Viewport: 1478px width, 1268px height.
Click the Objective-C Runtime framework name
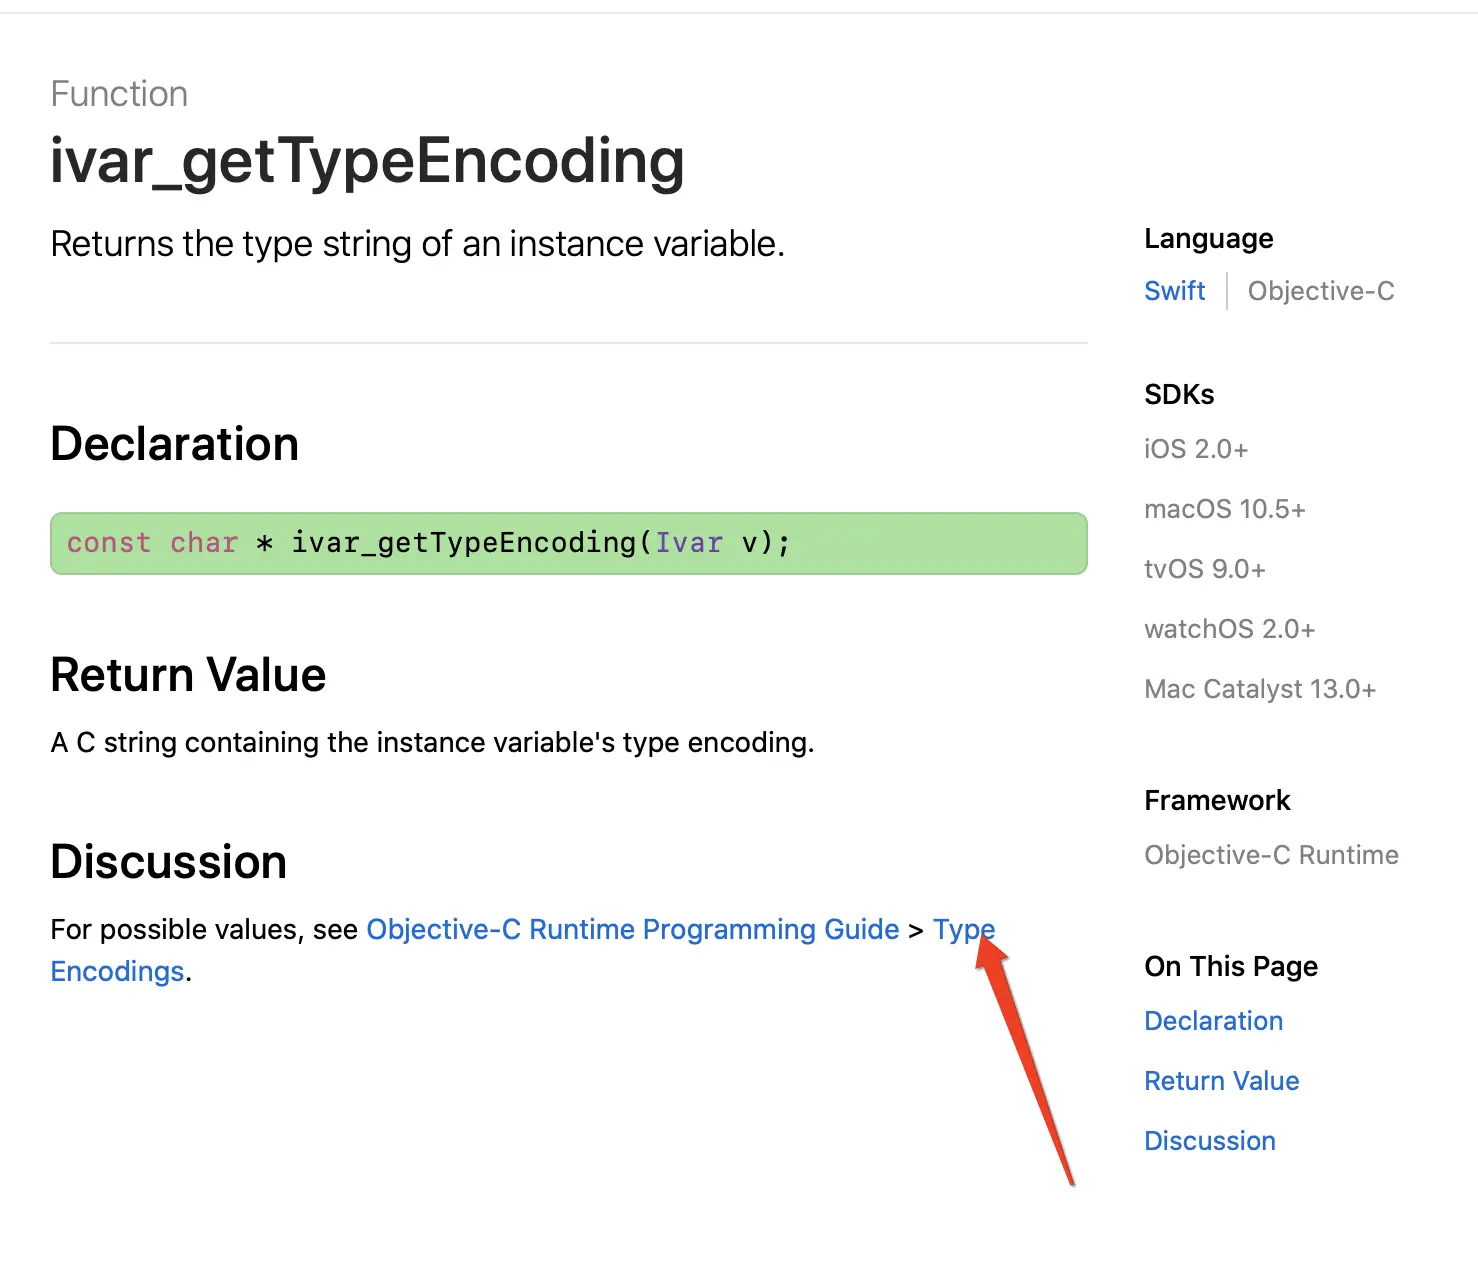1271,855
